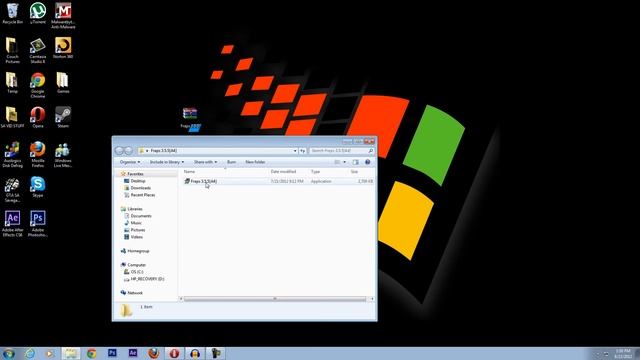Open the Videos library
The width and height of the screenshot is (640, 360).
coord(137,237)
